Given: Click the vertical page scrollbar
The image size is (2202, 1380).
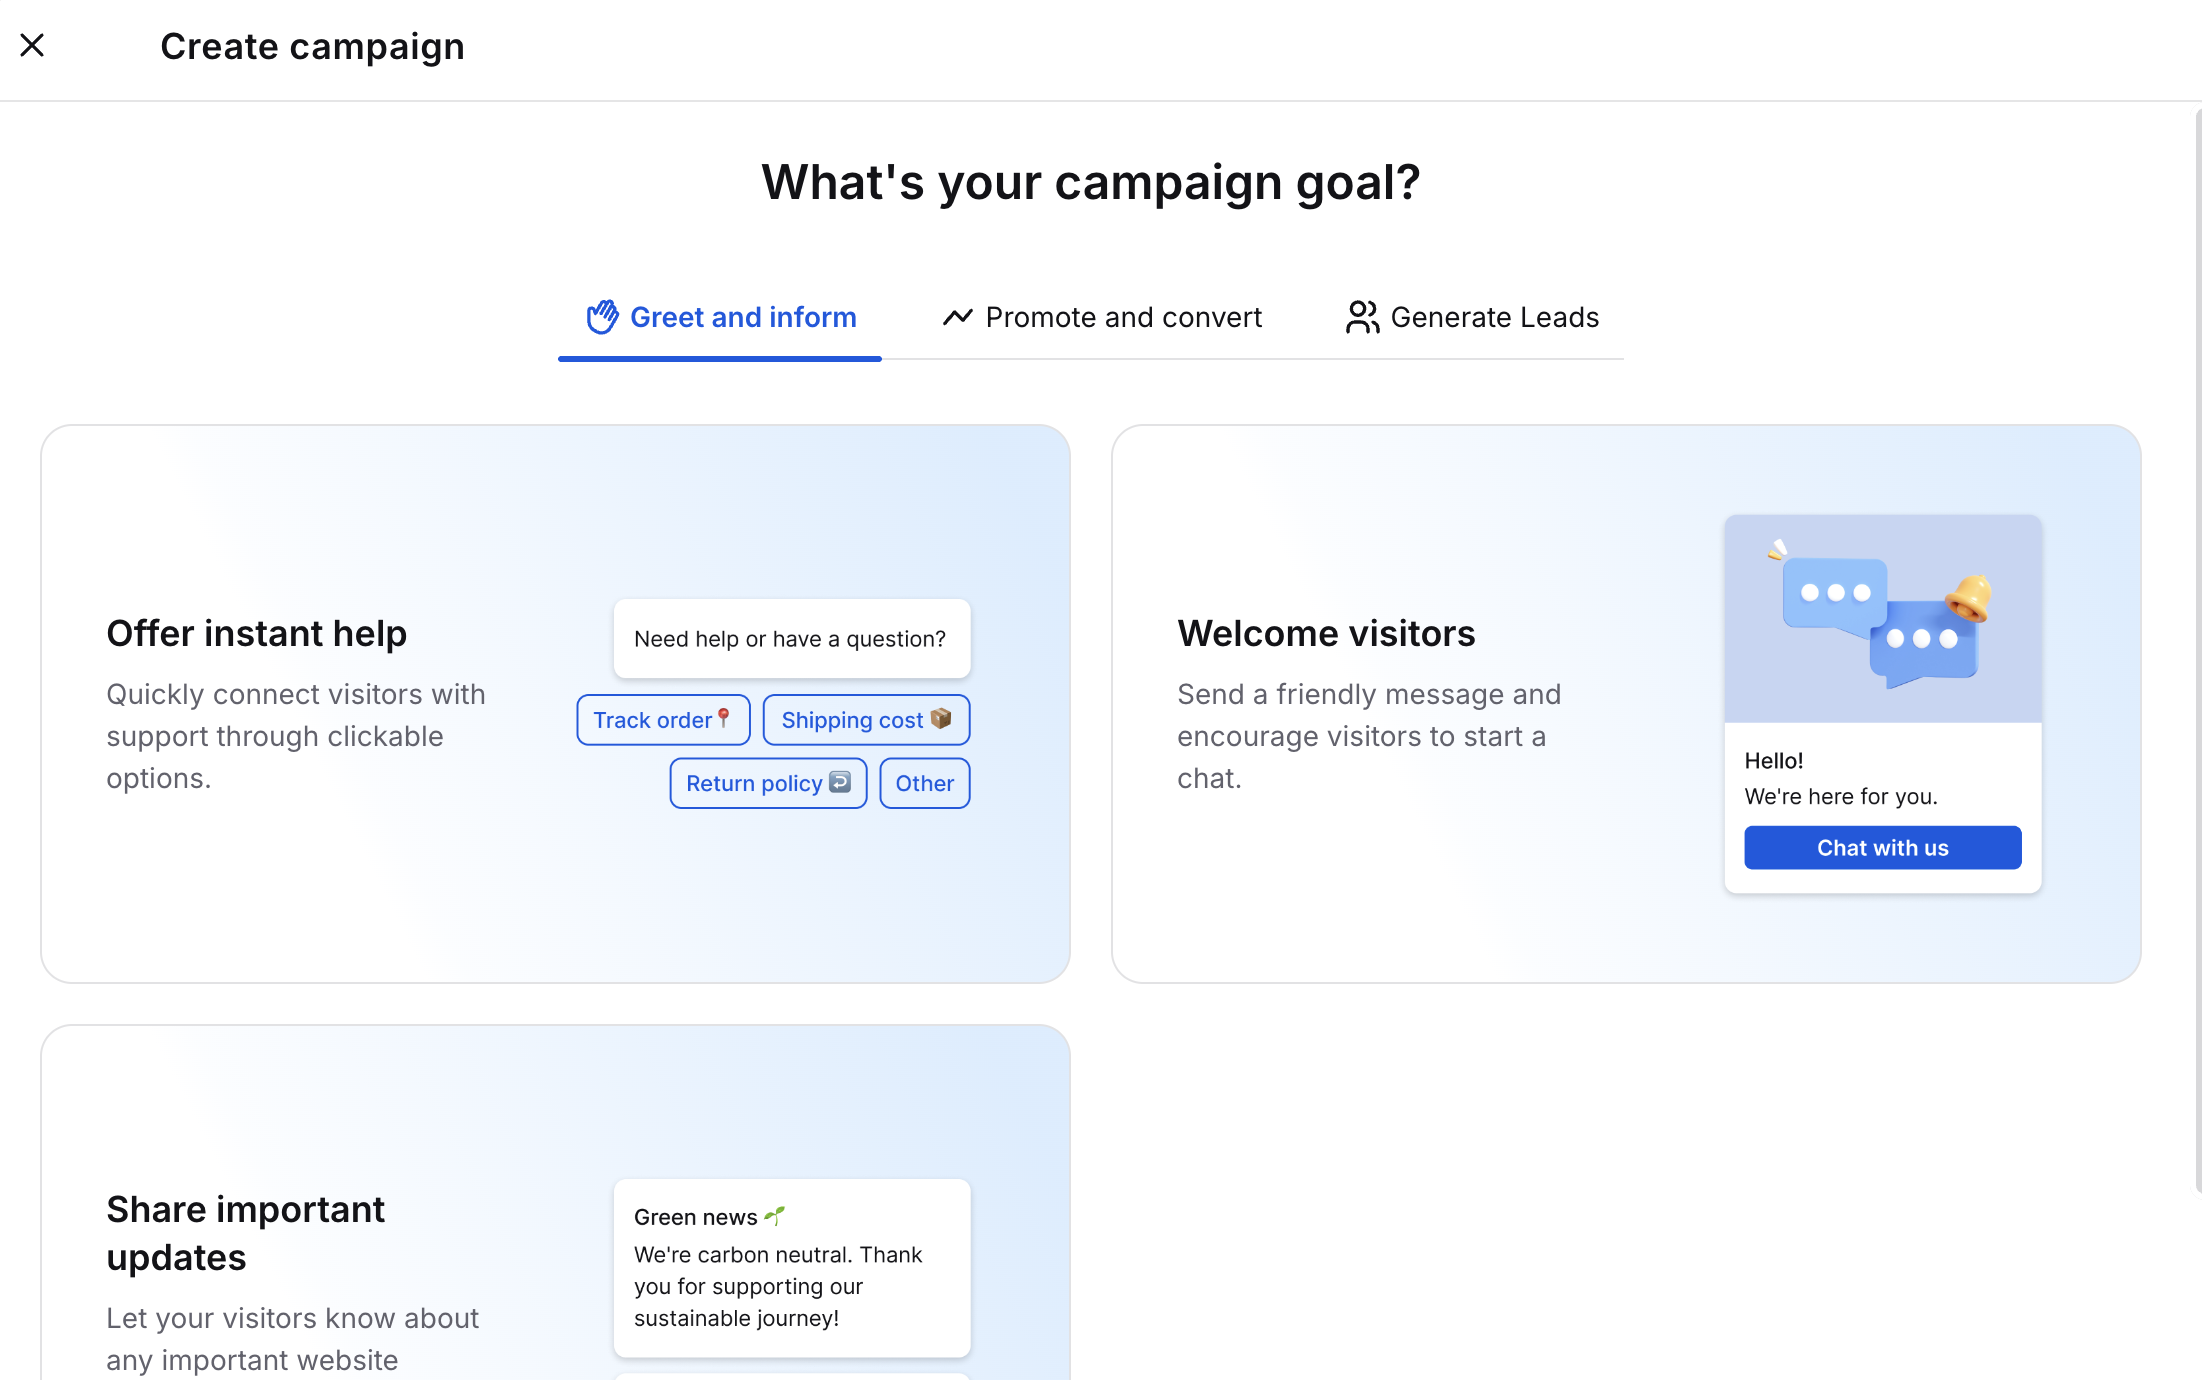Looking at the screenshot, I should coord(2197,650).
